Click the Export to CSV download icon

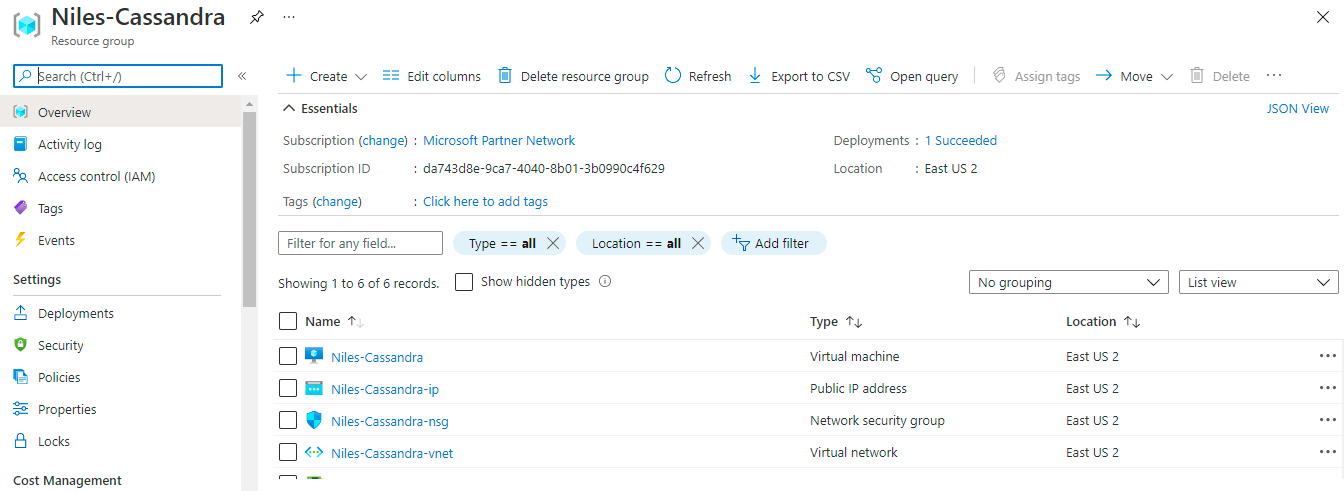(755, 76)
